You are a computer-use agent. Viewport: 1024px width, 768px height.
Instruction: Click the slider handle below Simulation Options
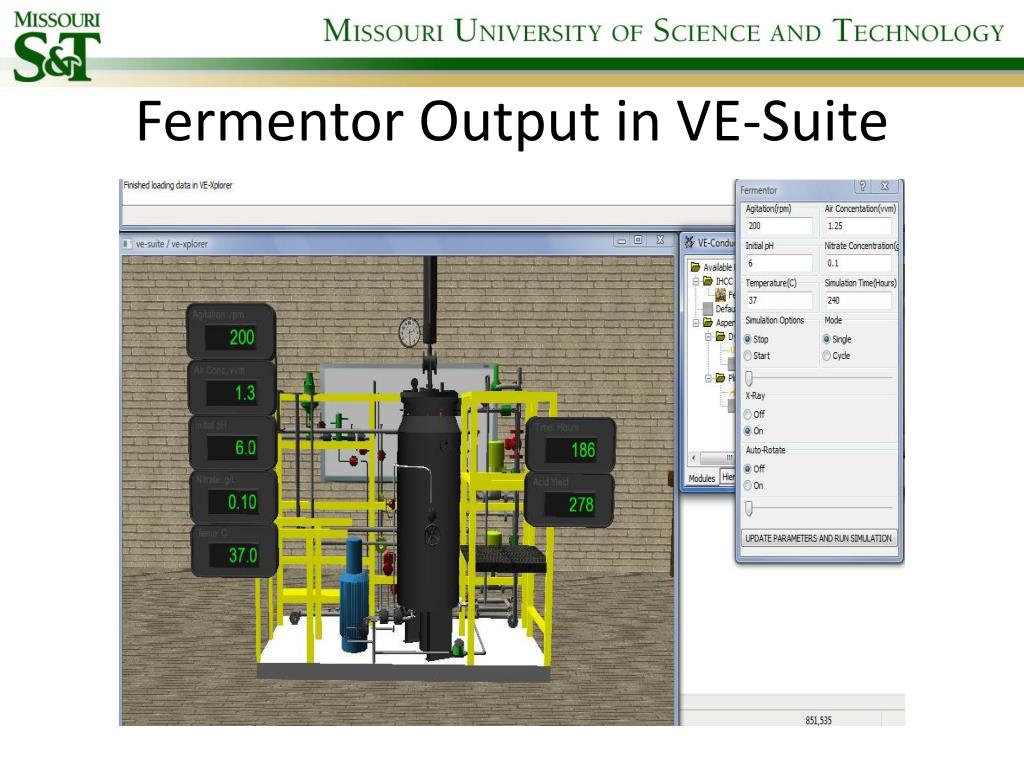pyautogui.click(x=749, y=378)
